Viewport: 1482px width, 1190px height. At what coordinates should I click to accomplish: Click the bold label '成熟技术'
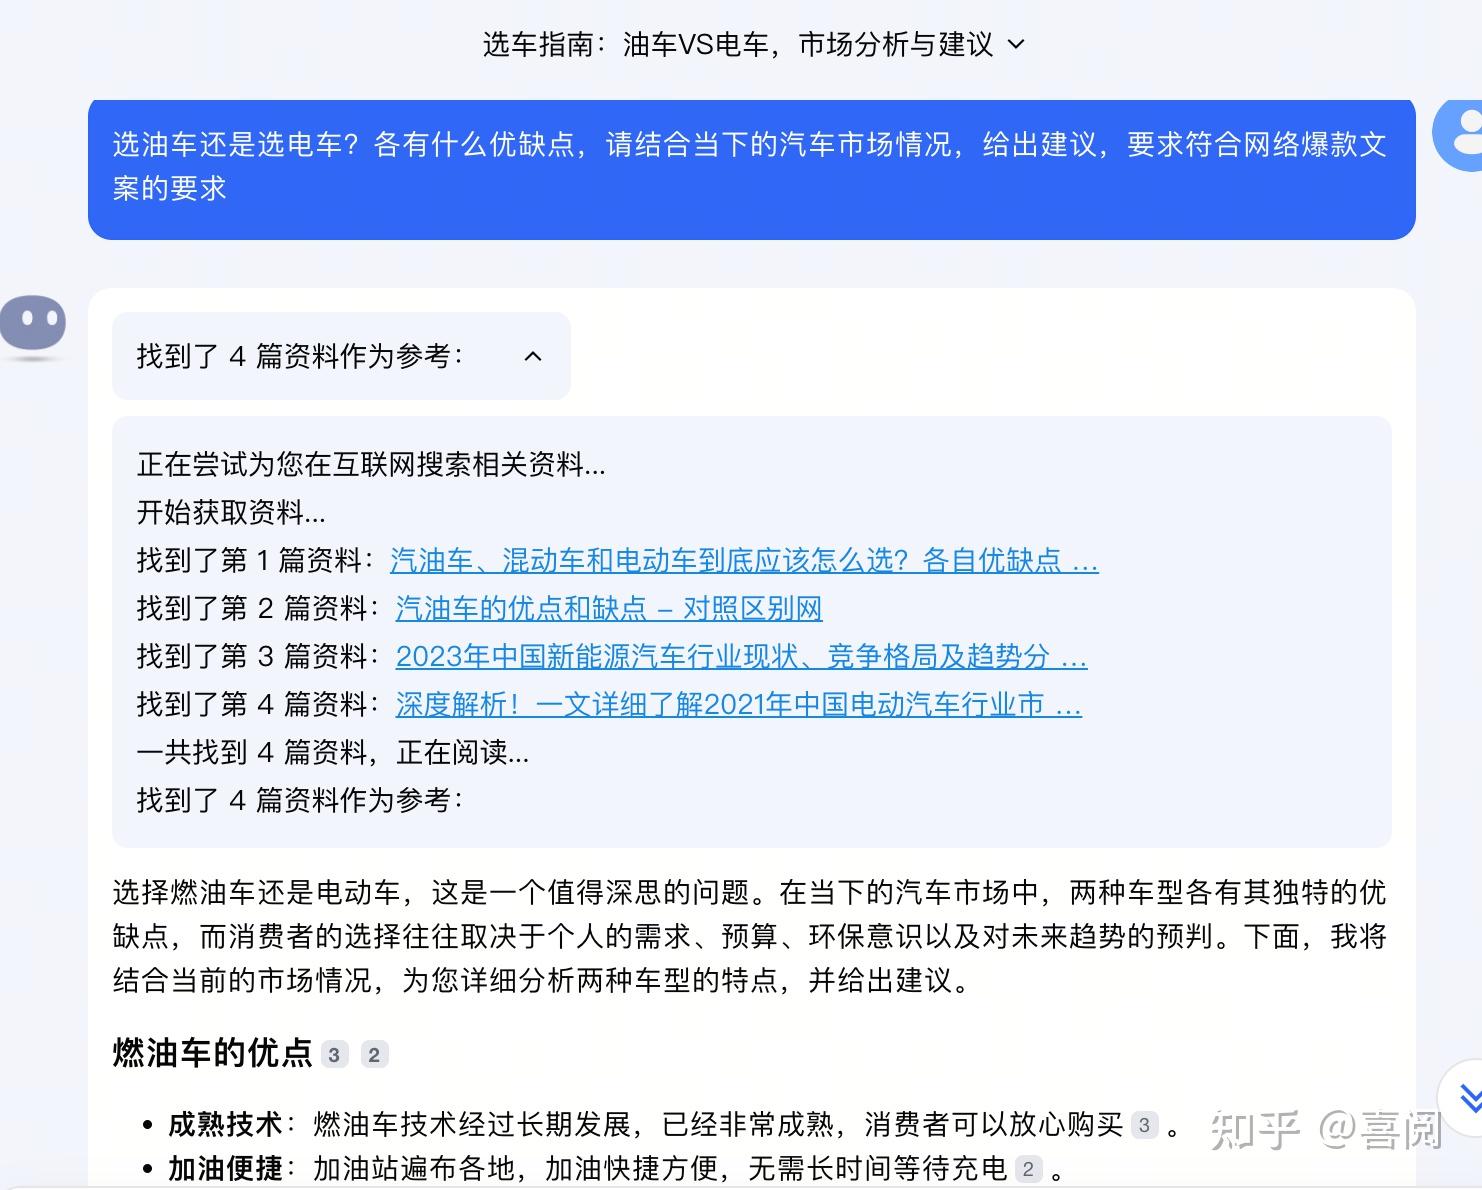pos(226,1125)
